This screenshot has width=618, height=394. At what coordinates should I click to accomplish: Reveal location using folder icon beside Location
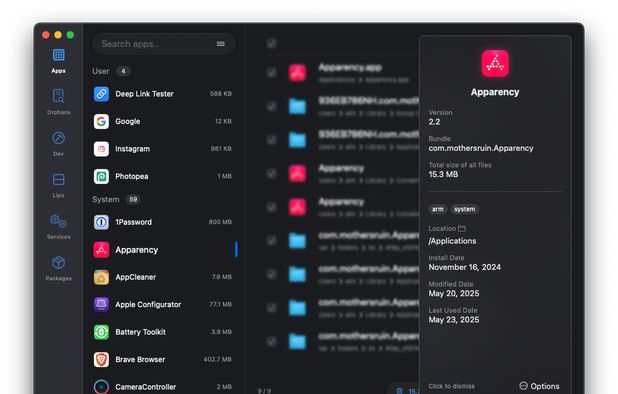point(462,229)
